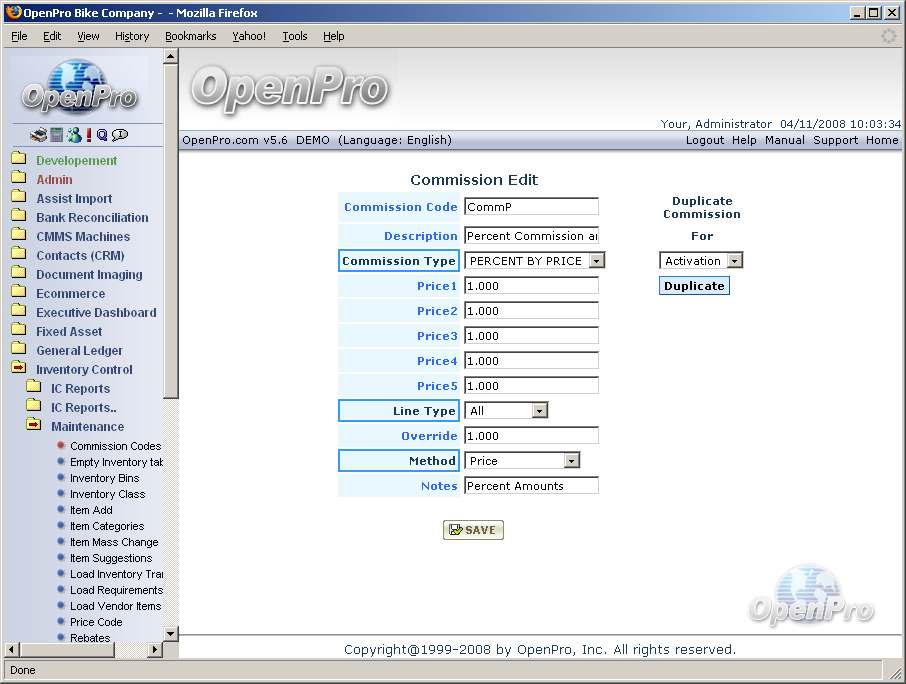Open the Commission Type dropdown
The width and height of the screenshot is (906, 684).
(x=596, y=261)
